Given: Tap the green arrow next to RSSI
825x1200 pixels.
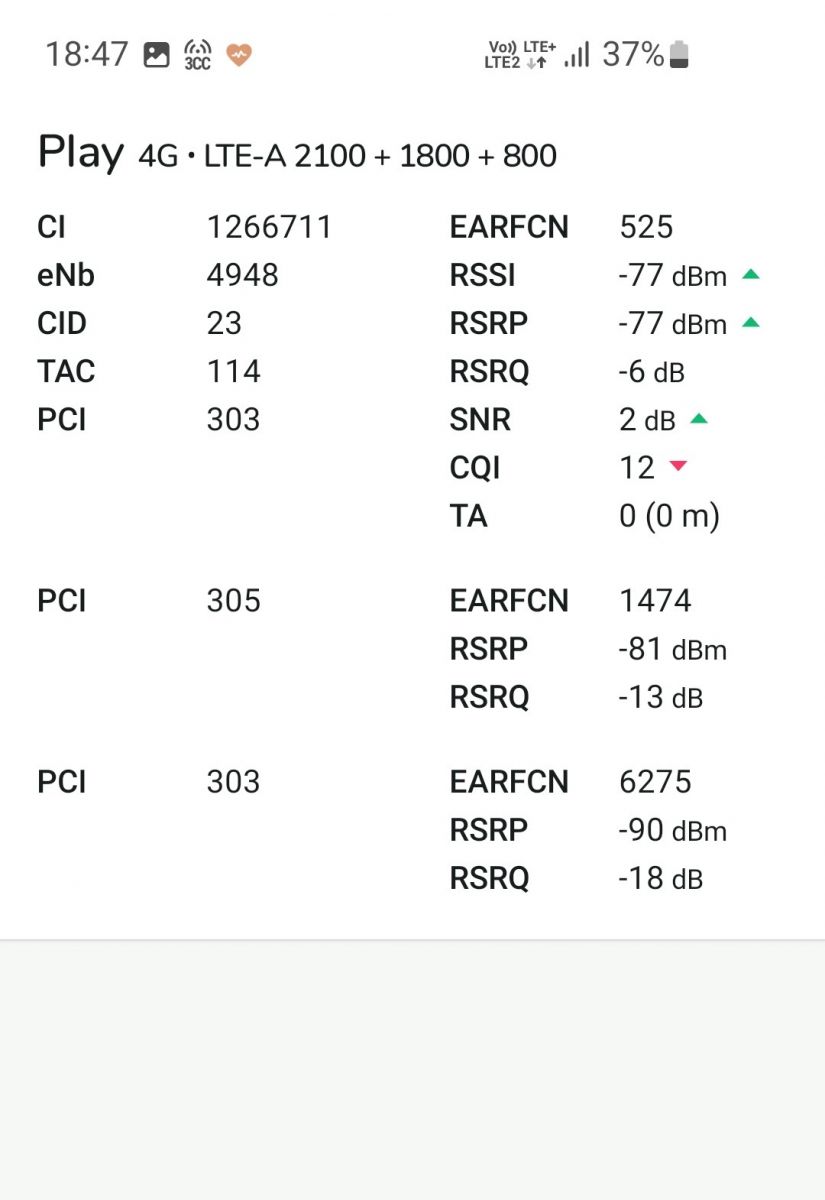Looking at the screenshot, I should (751, 274).
